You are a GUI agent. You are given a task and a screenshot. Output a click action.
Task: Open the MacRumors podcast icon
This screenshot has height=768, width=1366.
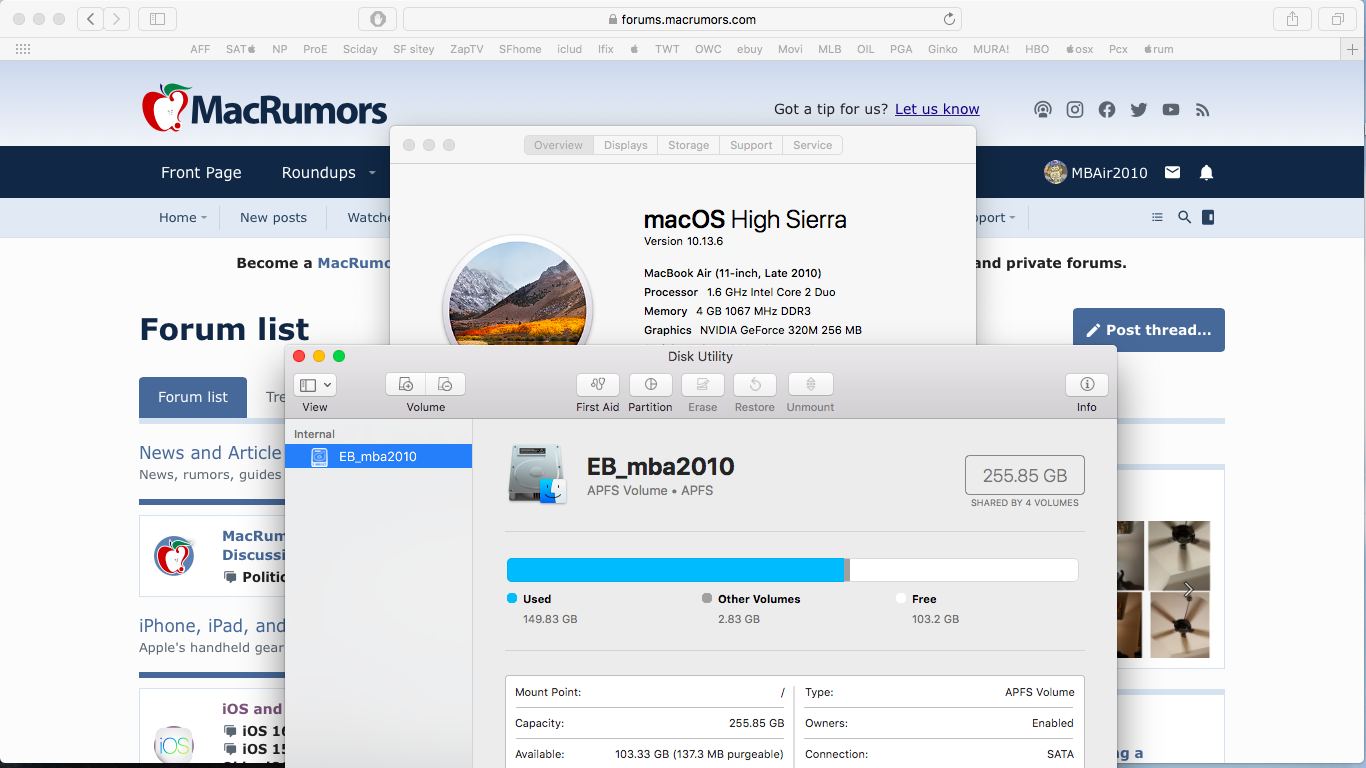(x=1043, y=110)
